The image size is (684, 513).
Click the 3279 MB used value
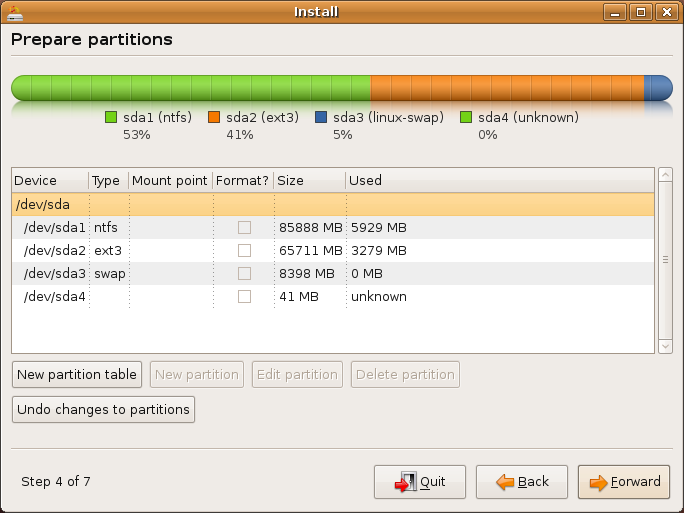(379, 250)
